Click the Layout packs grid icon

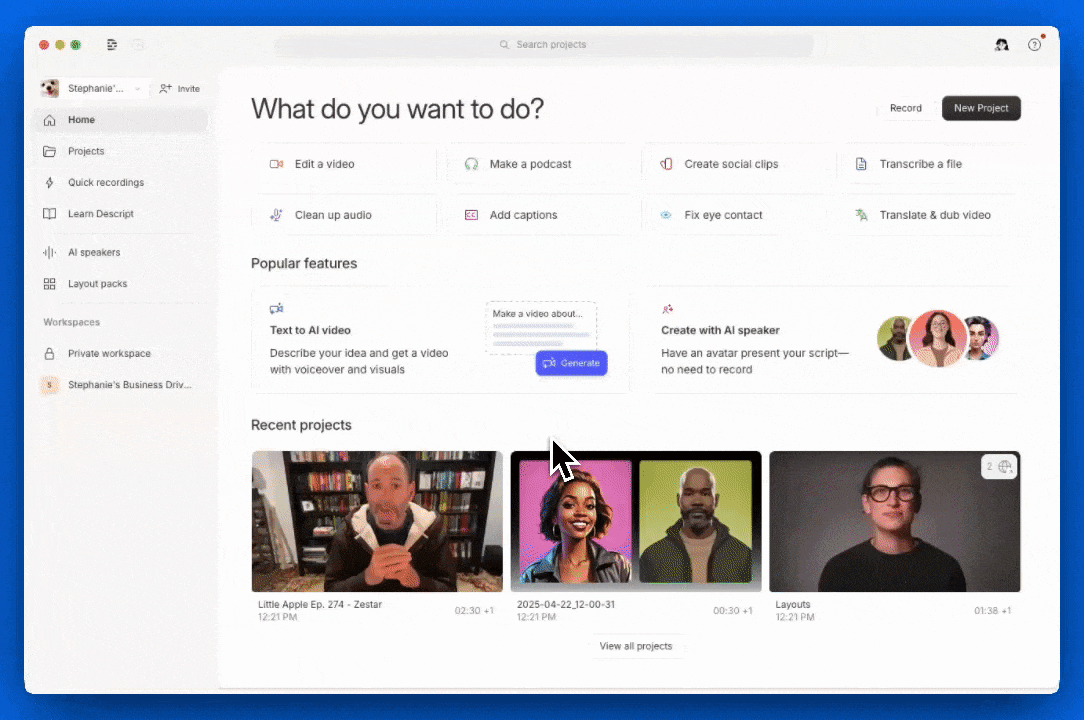pyautogui.click(x=50, y=284)
